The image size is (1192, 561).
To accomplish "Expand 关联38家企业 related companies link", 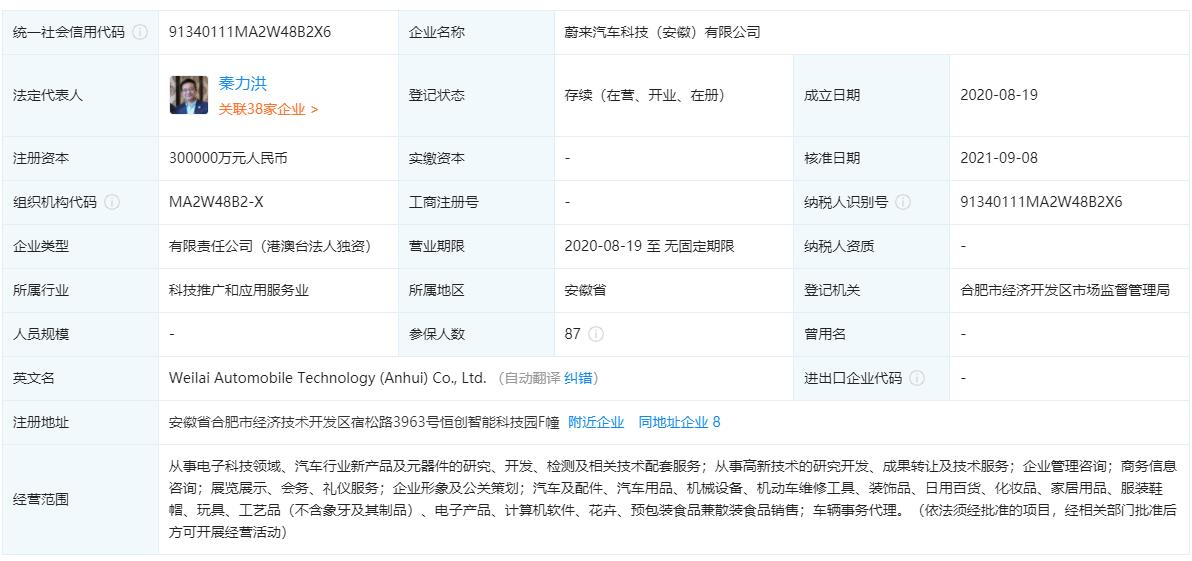I will [268, 109].
